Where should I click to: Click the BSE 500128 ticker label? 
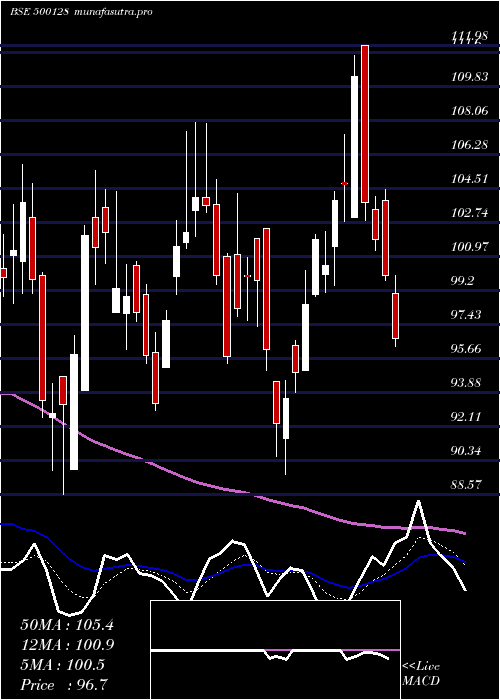[x=39, y=11]
